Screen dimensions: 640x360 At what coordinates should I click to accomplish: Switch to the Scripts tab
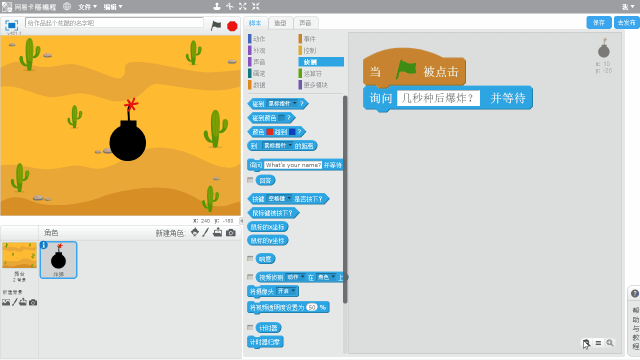coord(256,23)
